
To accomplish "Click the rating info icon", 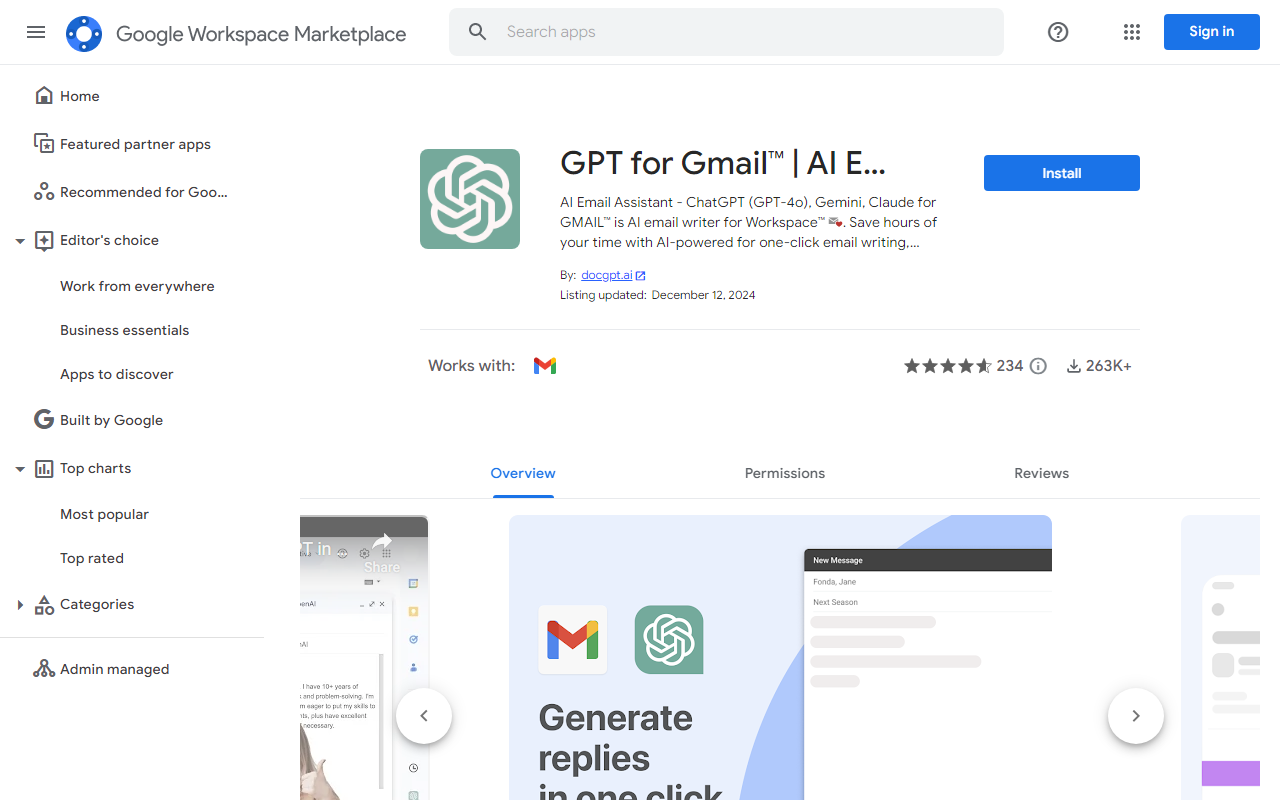I will coord(1038,366).
